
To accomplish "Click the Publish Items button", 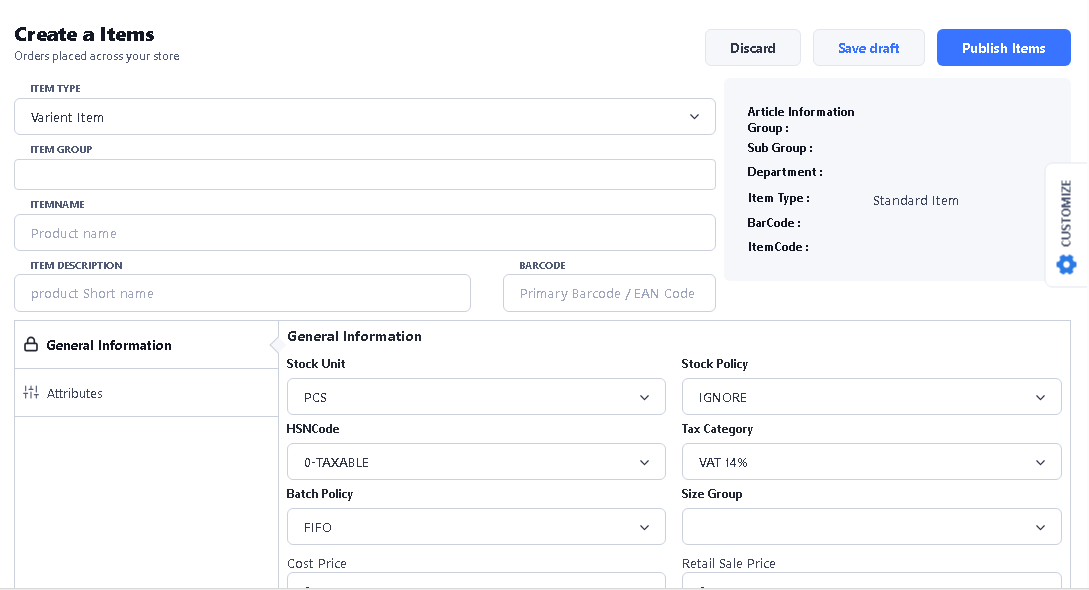I will point(1003,48).
